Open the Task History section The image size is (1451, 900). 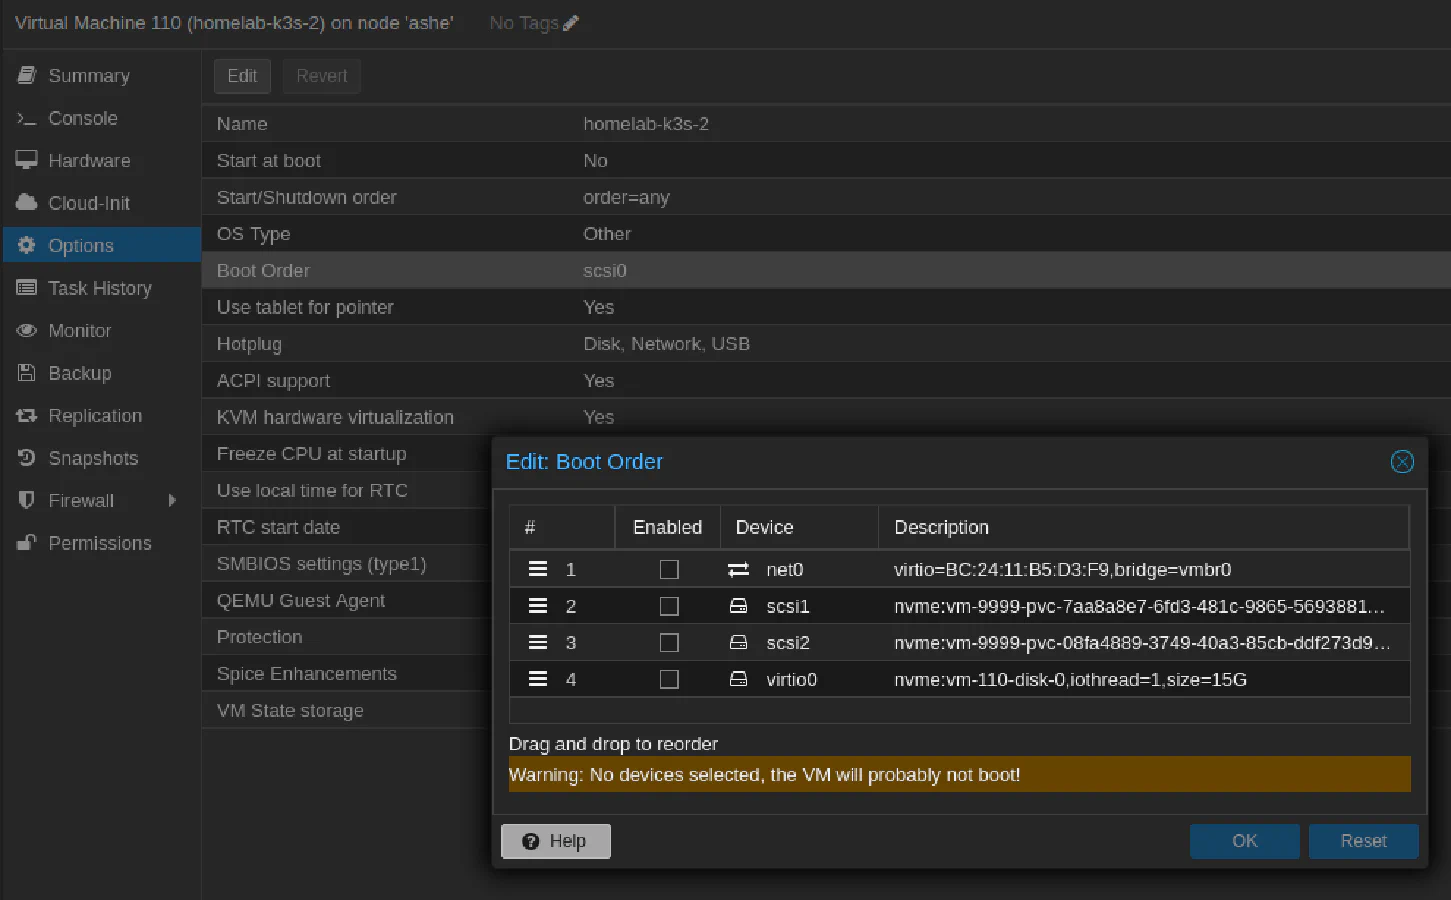click(x=100, y=288)
